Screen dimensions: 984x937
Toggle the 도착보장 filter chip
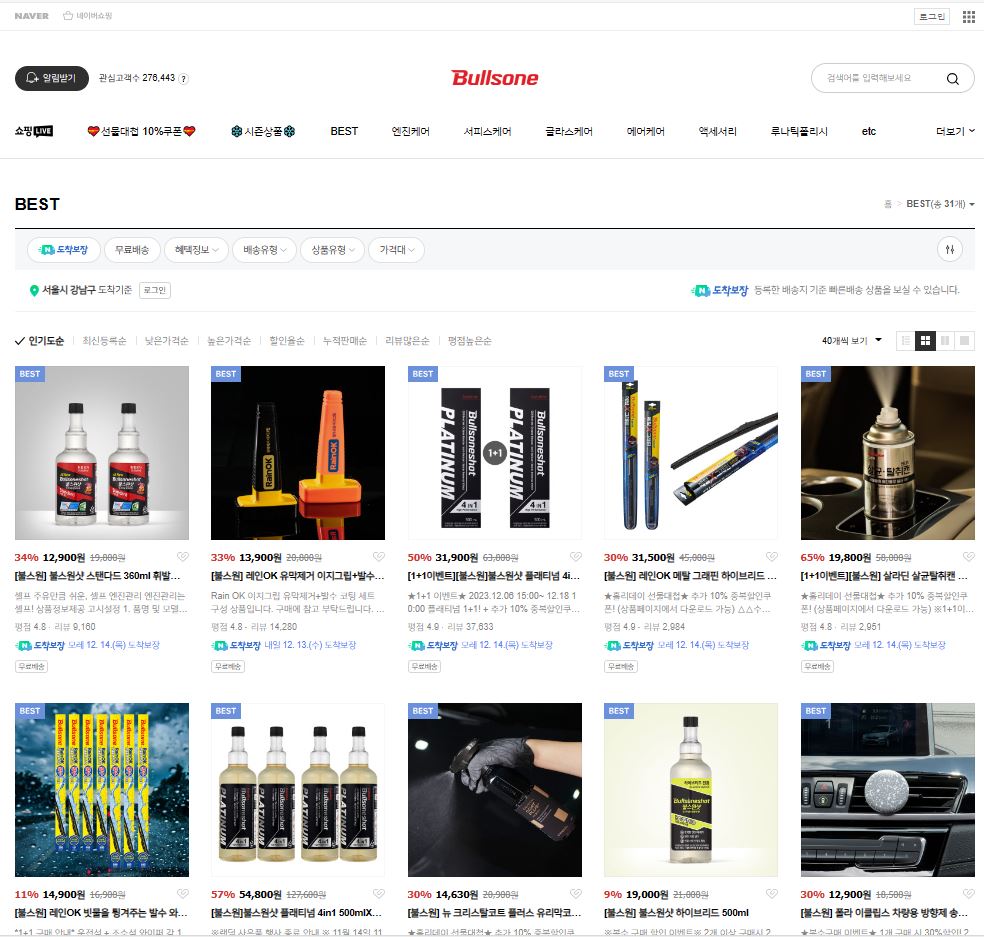63,250
